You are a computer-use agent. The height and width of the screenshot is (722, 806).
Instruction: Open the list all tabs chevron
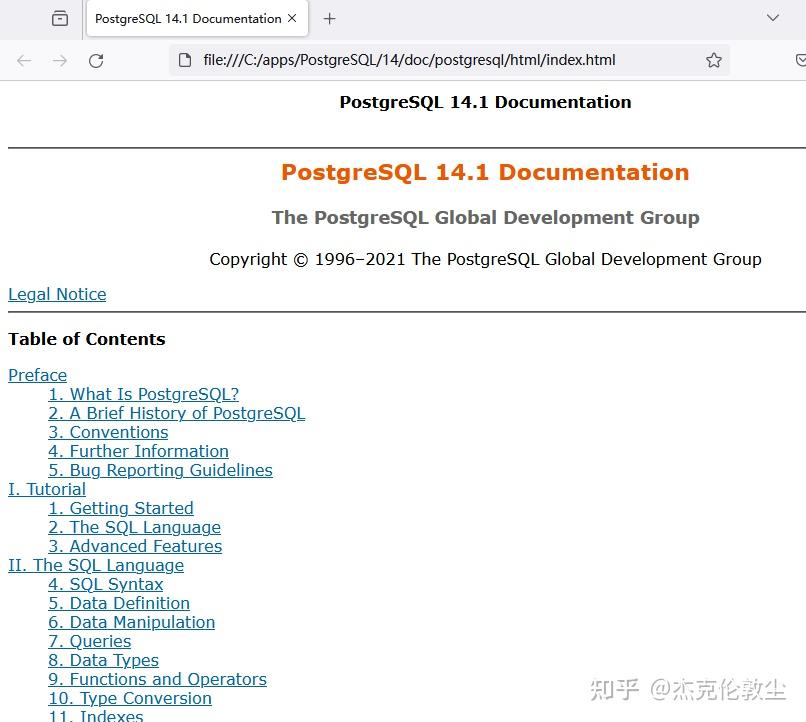click(773, 18)
